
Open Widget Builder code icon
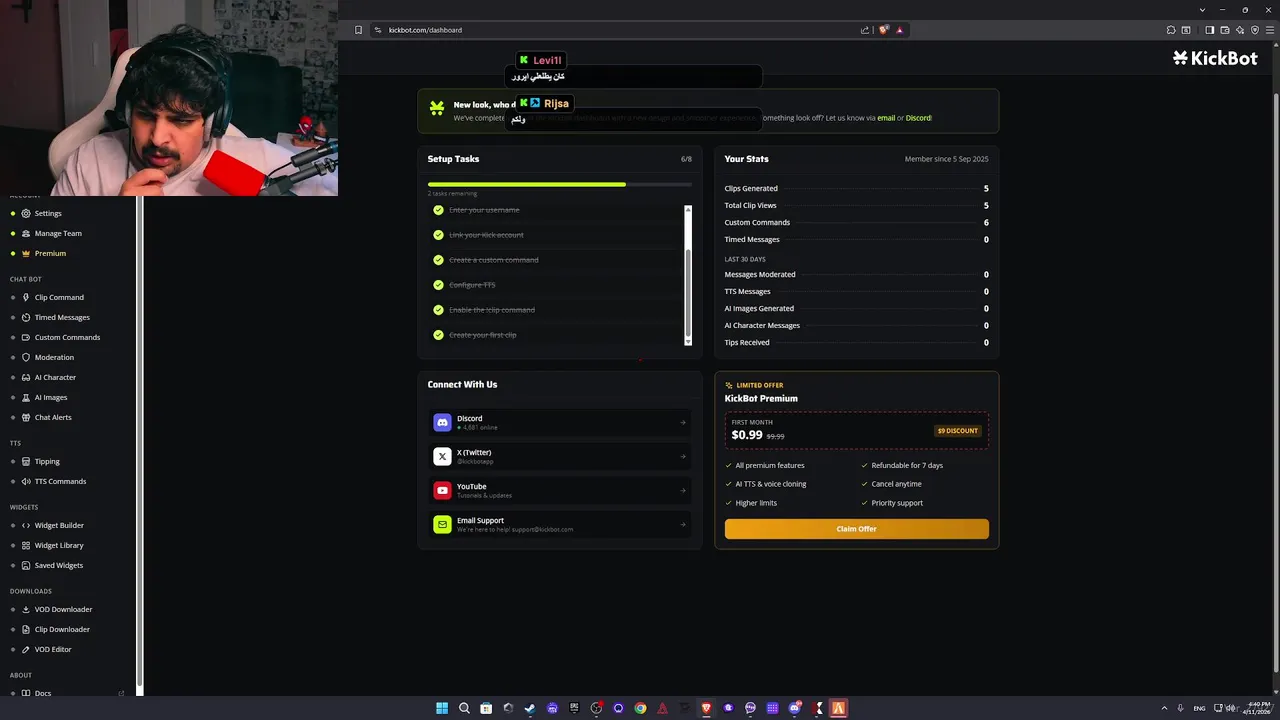[26, 525]
